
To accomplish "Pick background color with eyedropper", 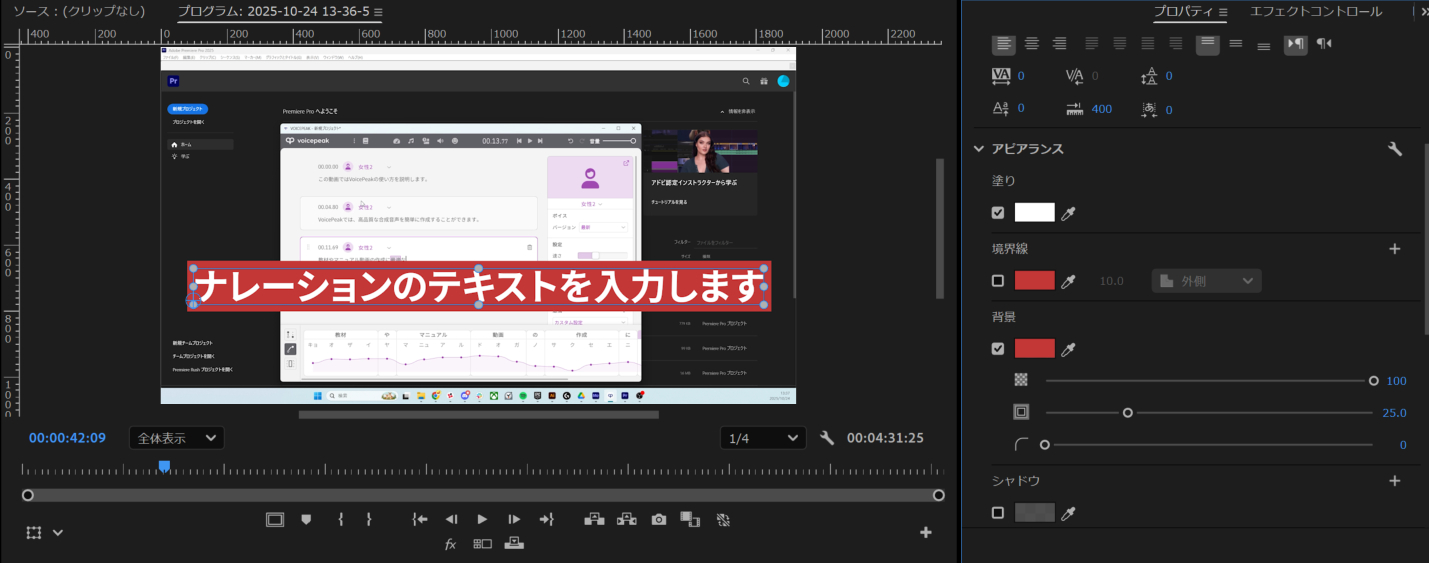I will pos(1068,349).
